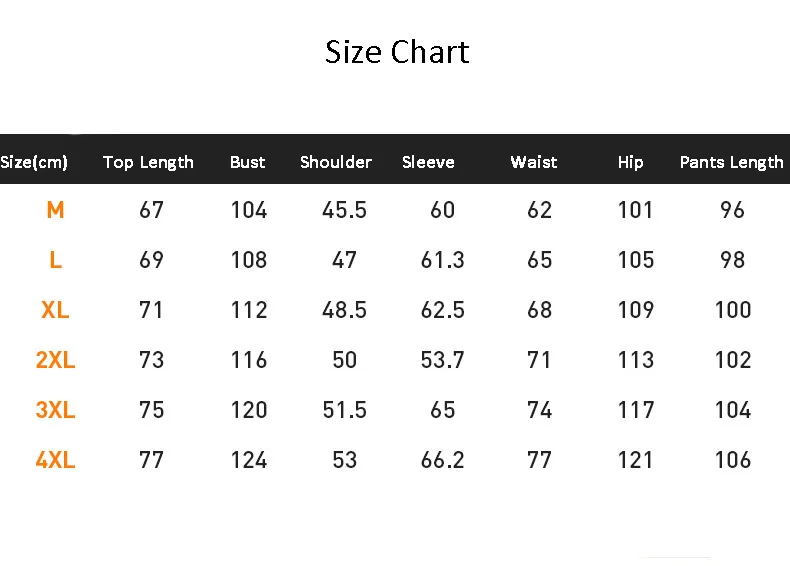This screenshot has width=790, height=566.
Task: Click the Size Chart title
Action: (x=397, y=52)
